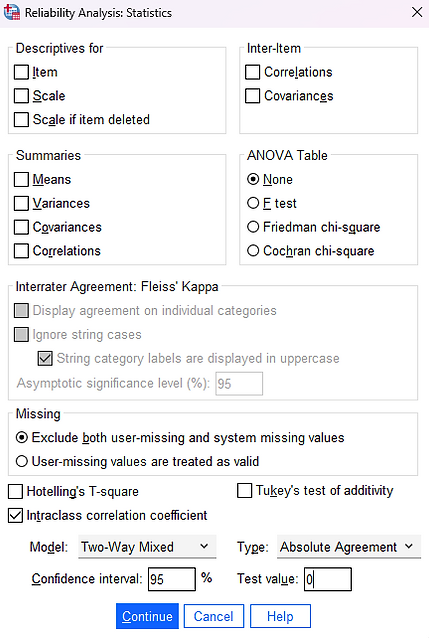This screenshot has width=429, height=638.
Task: Open Help for this dialog
Action: [x=280, y=616]
